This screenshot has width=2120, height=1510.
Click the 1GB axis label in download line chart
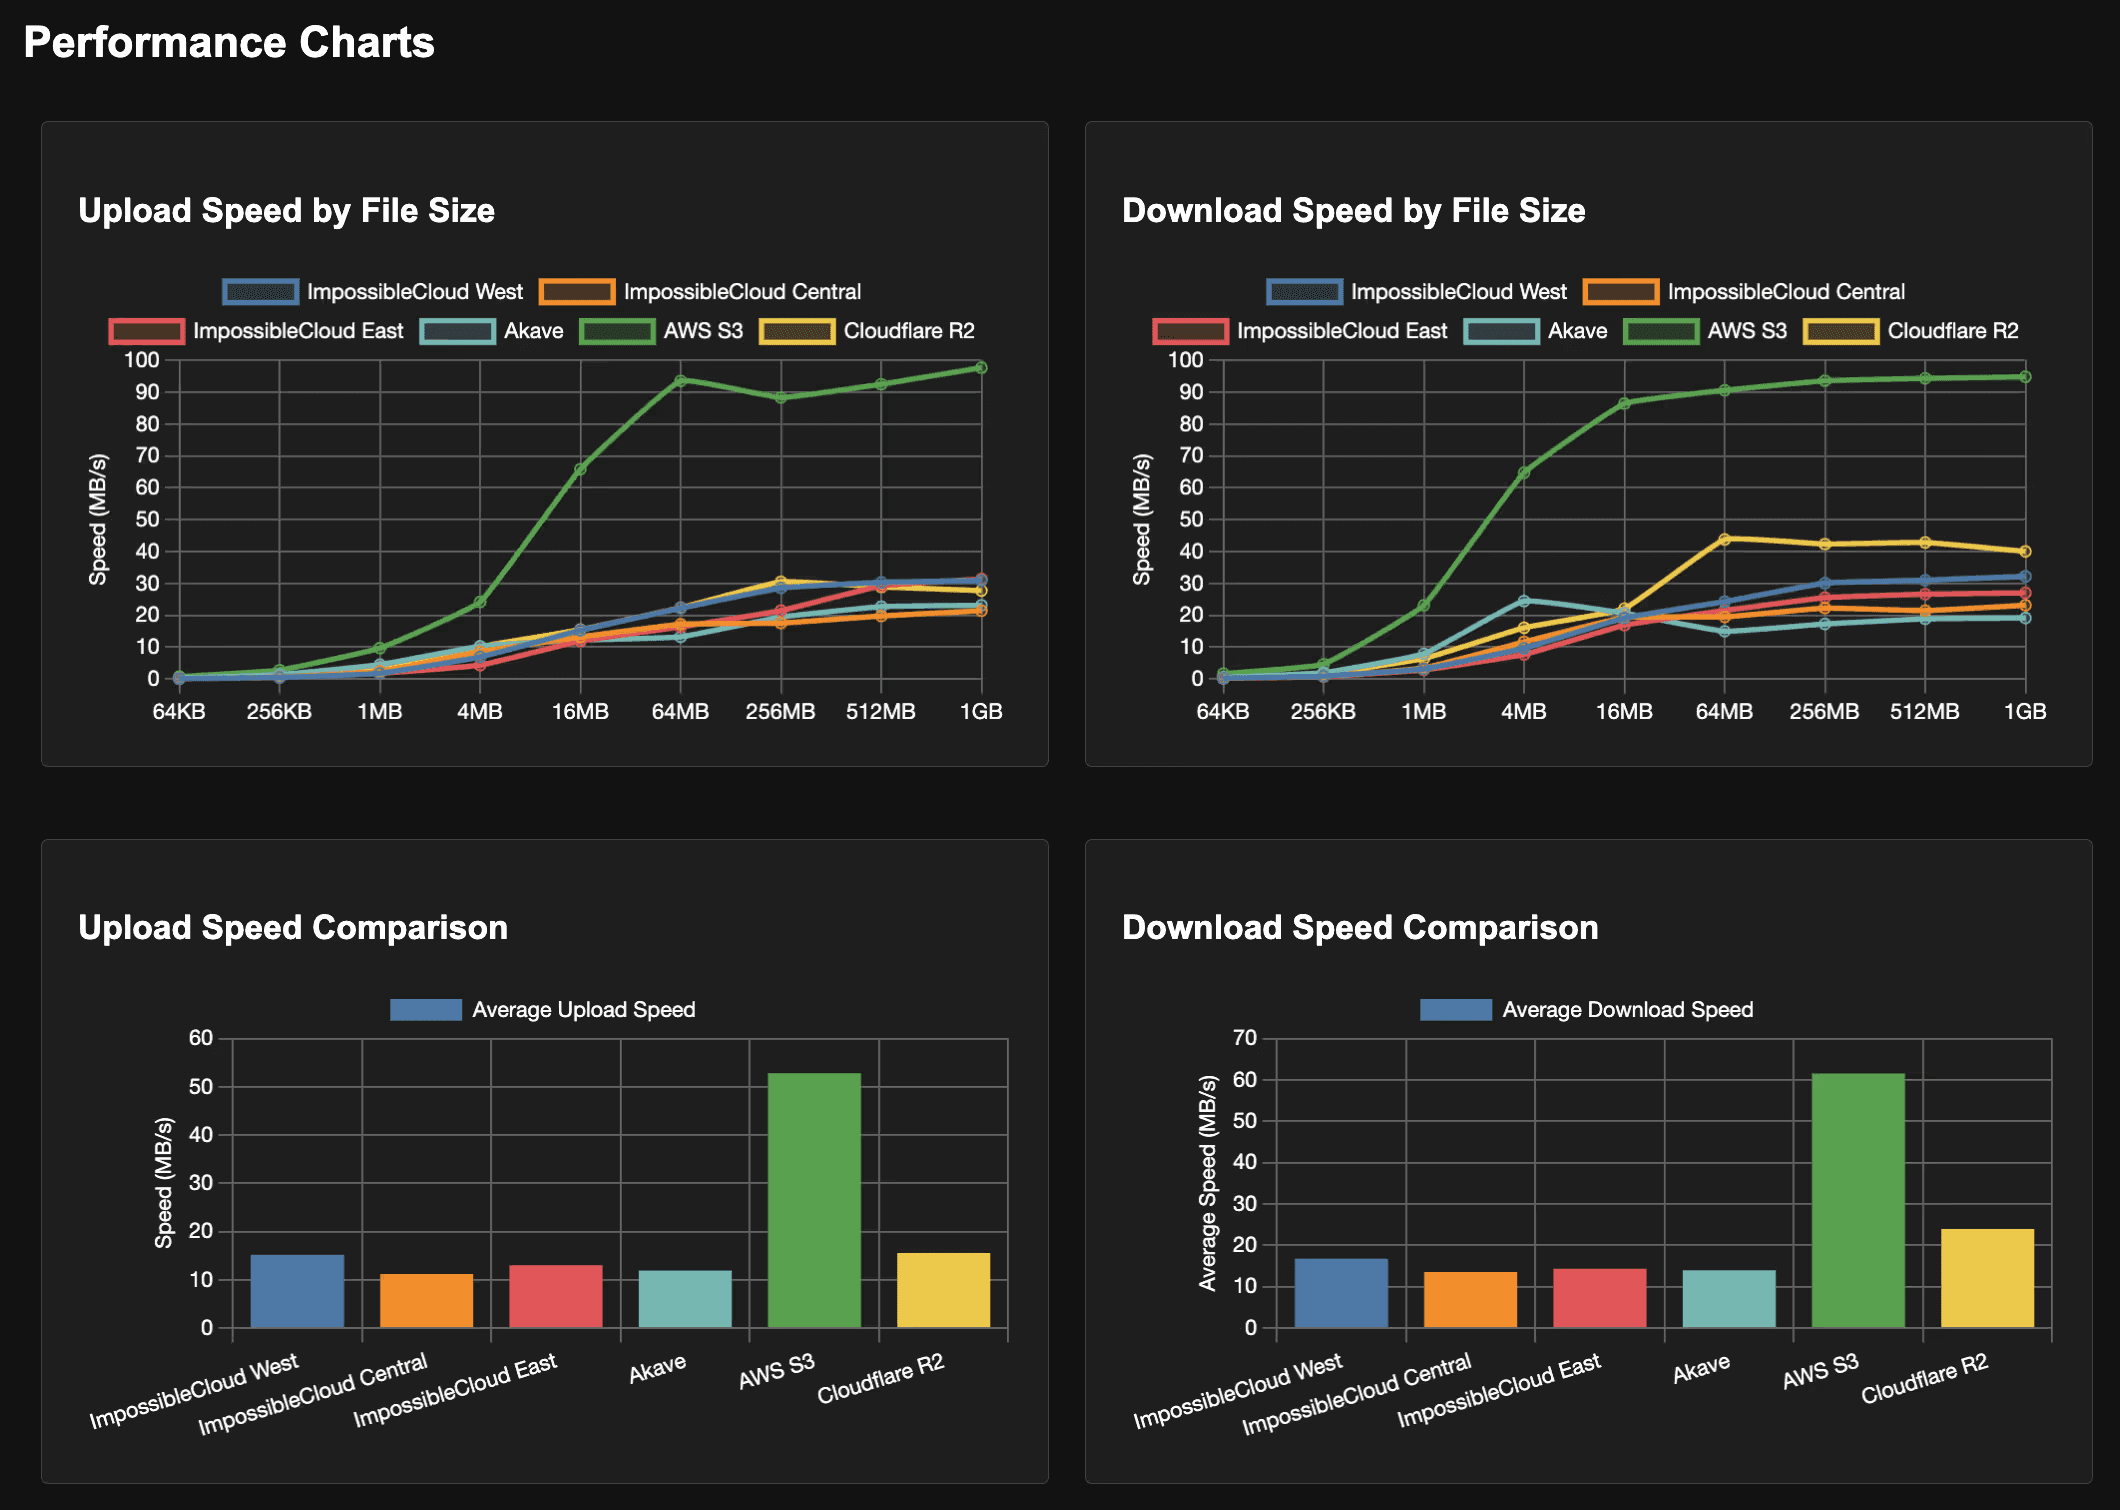2025,712
